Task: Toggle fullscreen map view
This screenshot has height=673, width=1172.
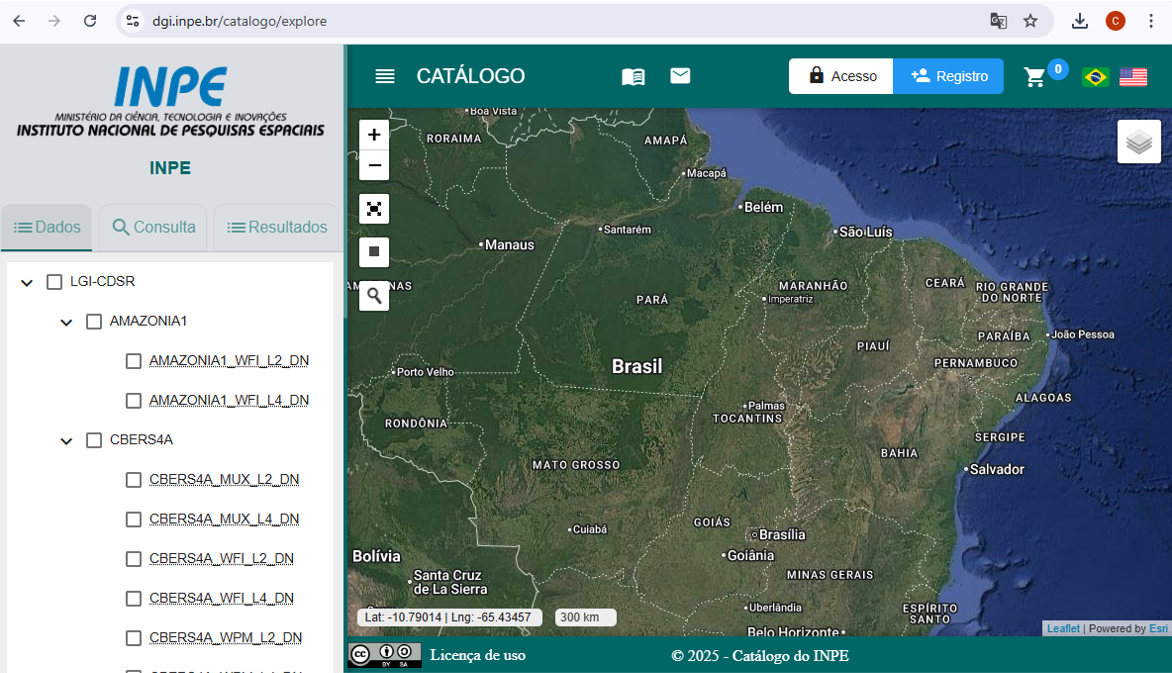Action: tap(374, 209)
